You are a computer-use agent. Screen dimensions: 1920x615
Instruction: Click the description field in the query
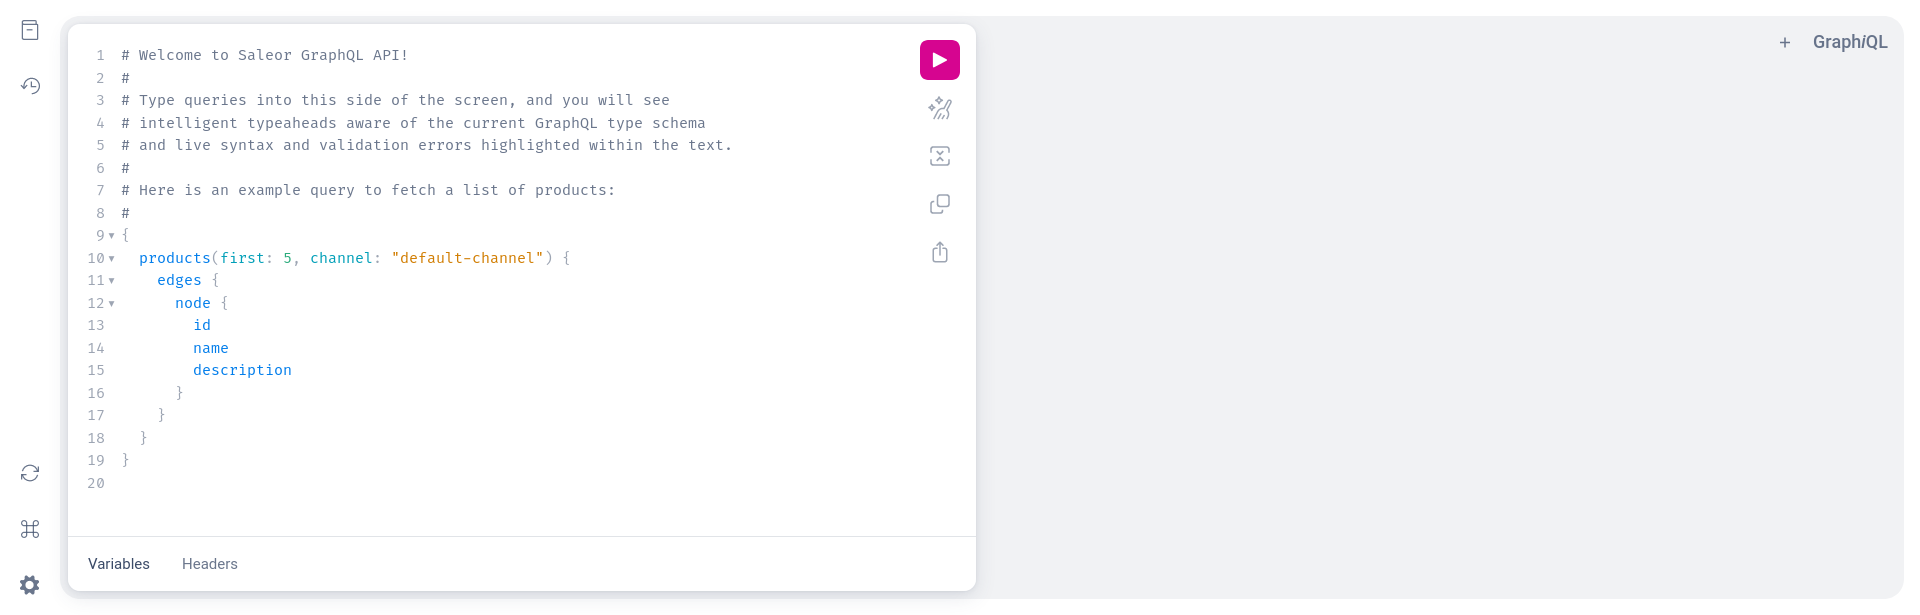pos(242,370)
